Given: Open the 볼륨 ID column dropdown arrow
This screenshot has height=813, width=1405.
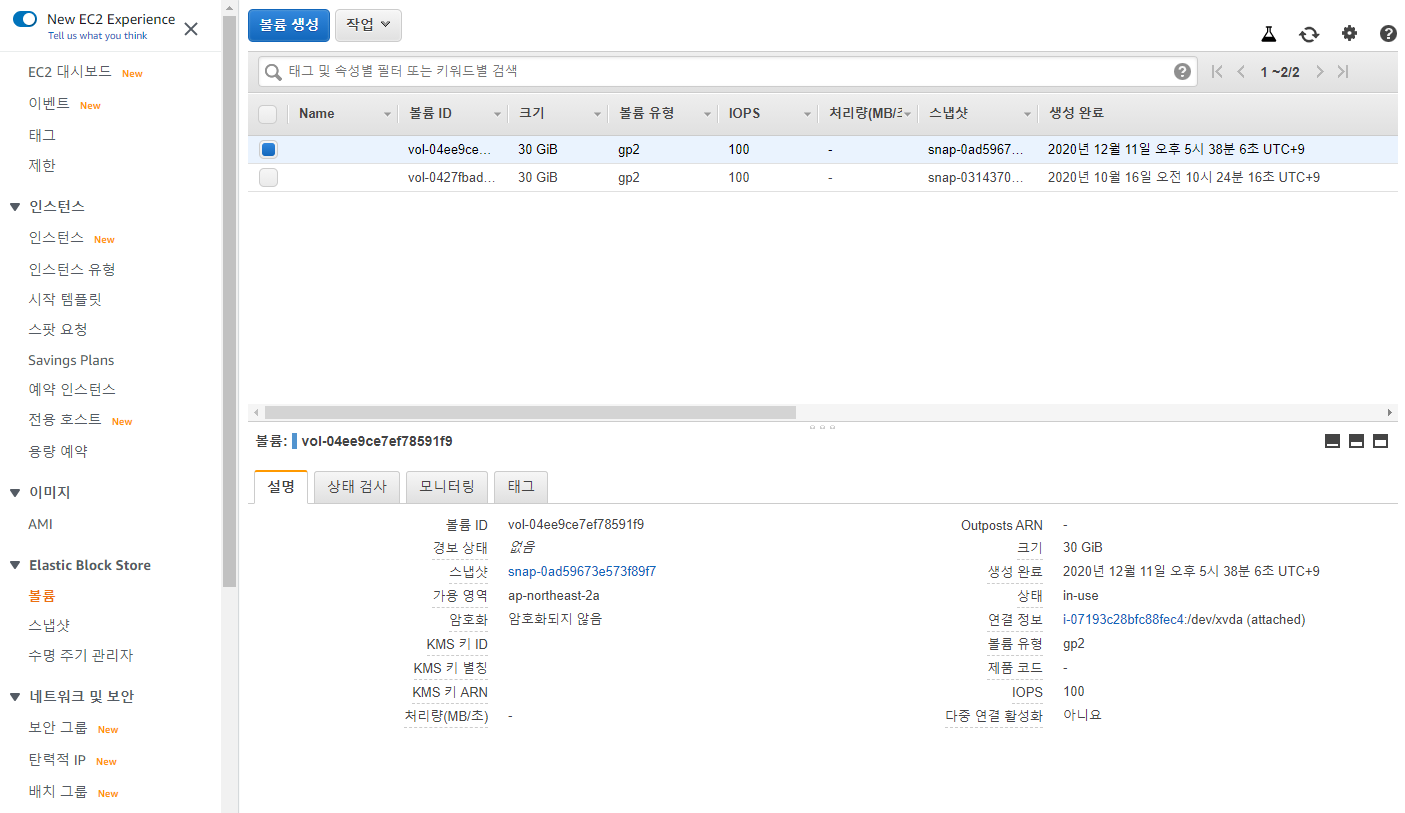Looking at the screenshot, I should click(x=498, y=114).
